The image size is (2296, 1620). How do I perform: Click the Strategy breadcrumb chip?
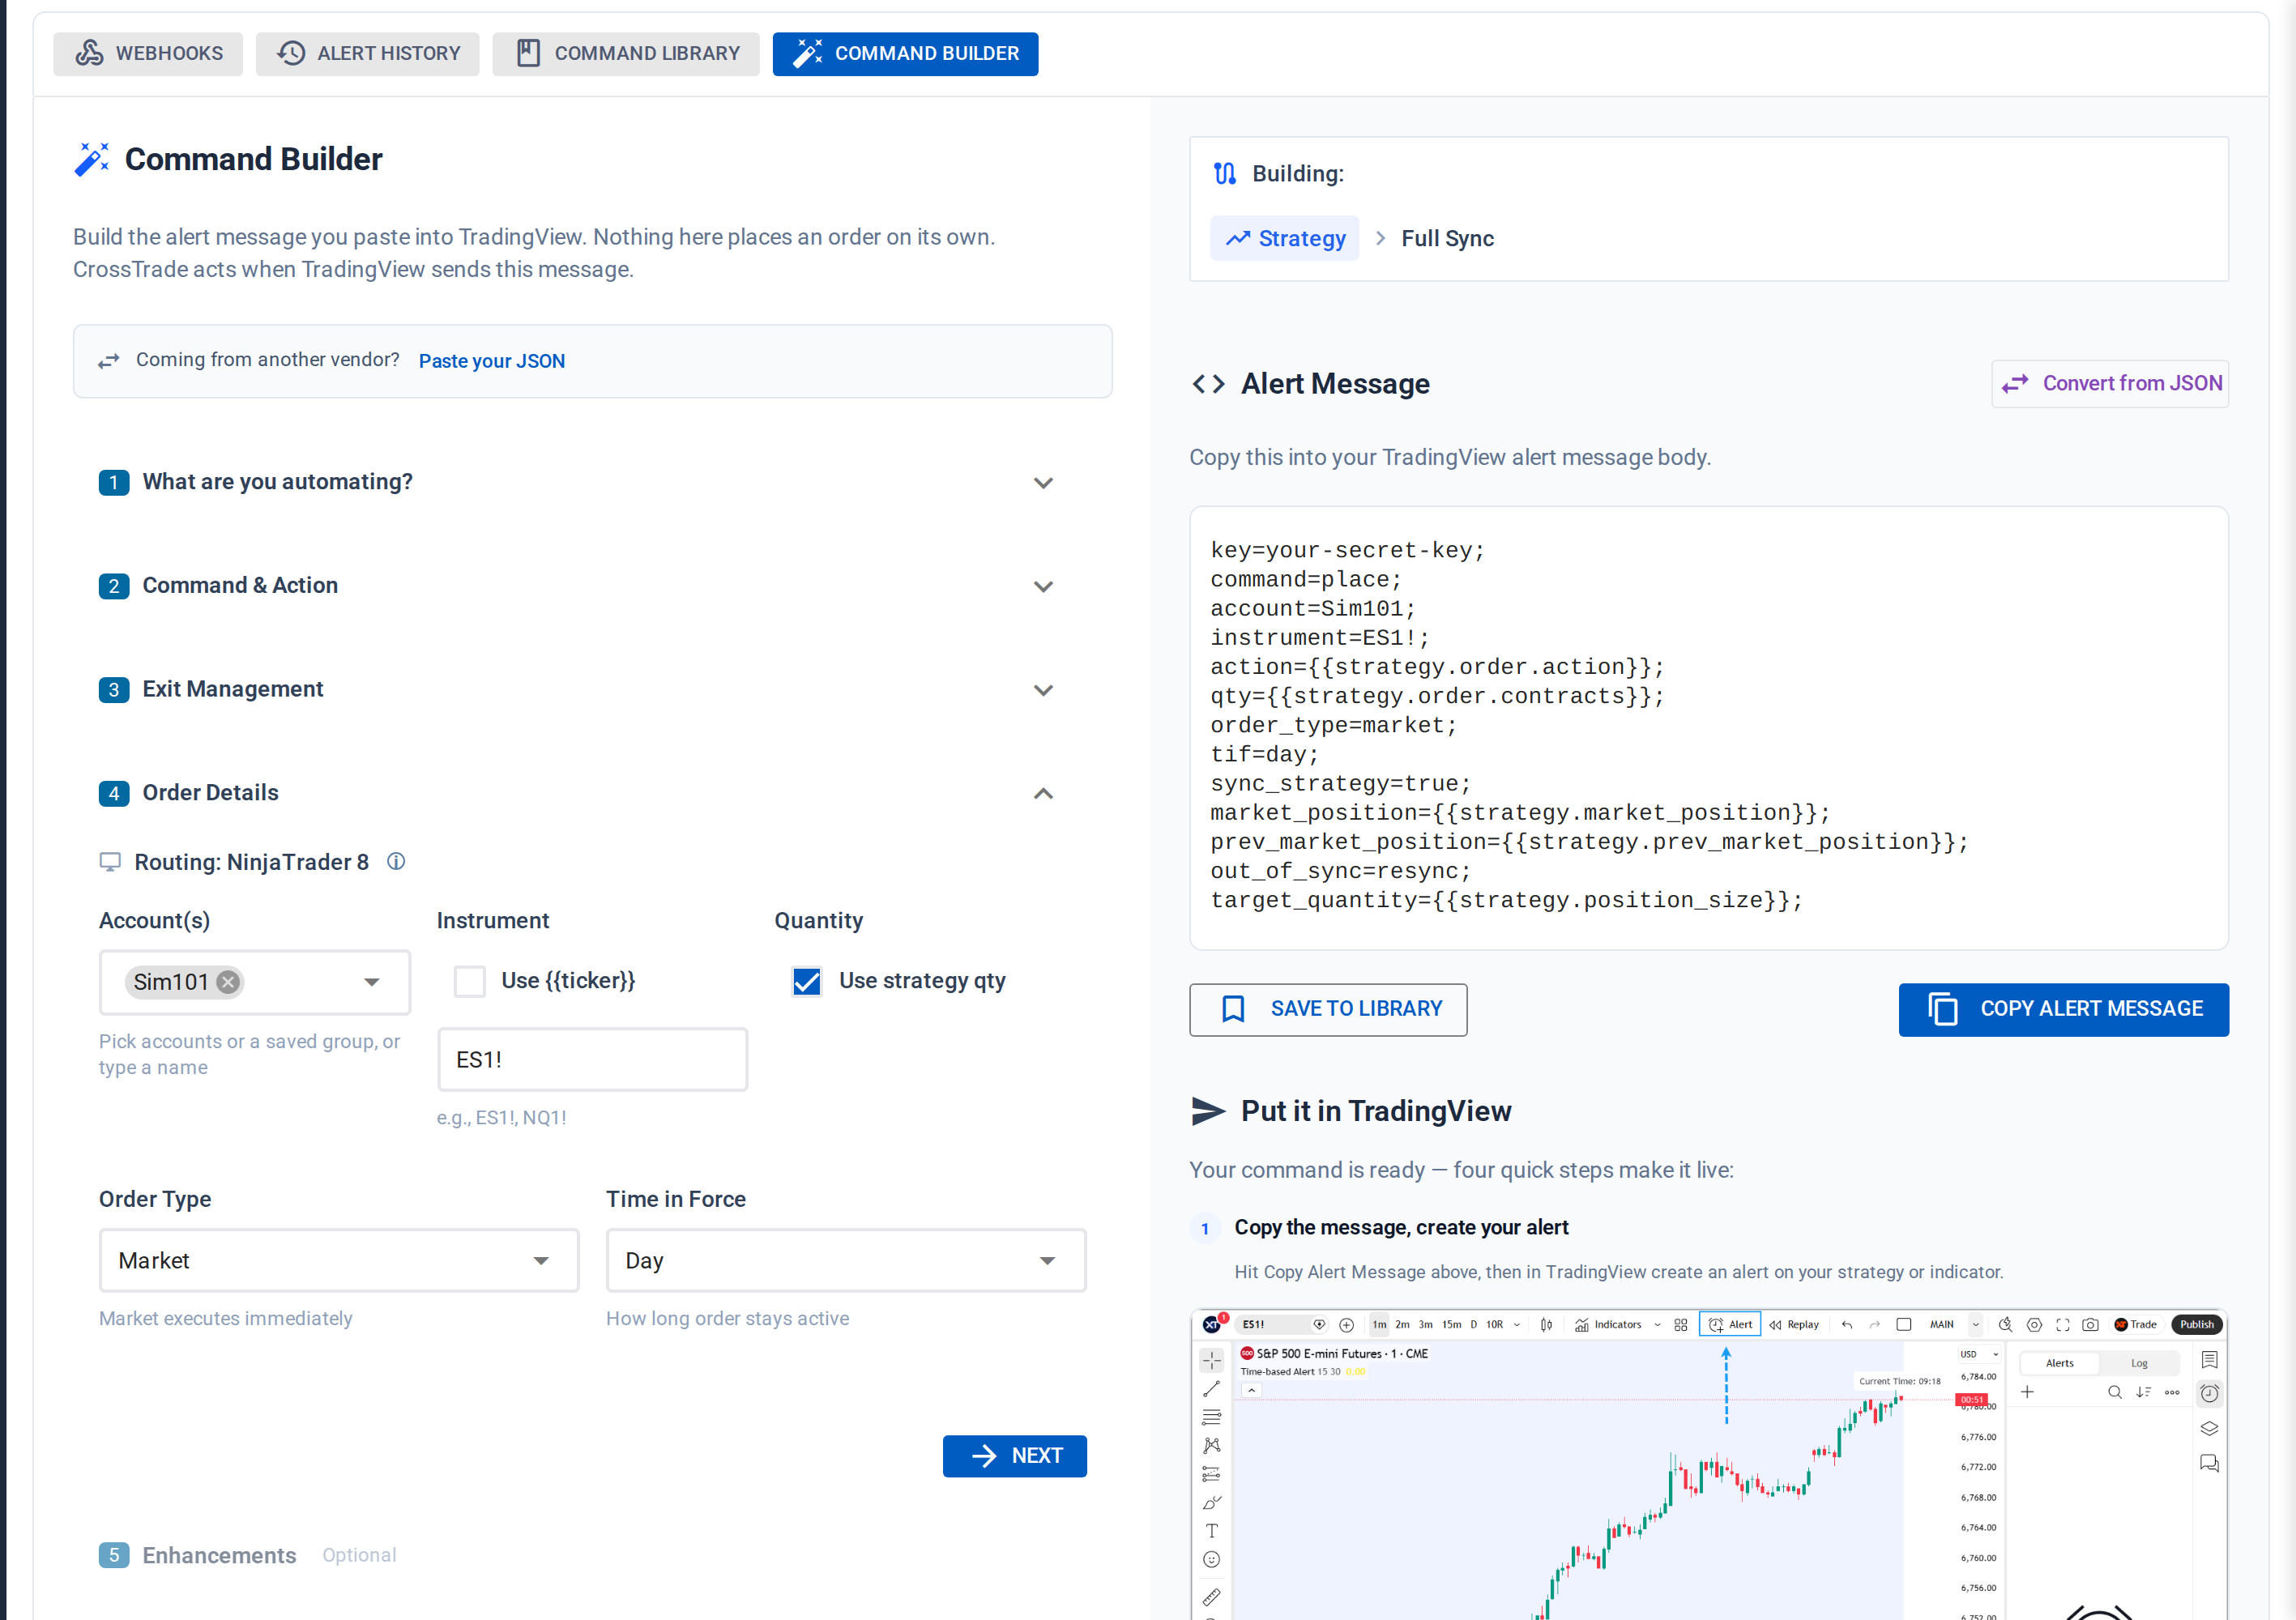[1285, 238]
